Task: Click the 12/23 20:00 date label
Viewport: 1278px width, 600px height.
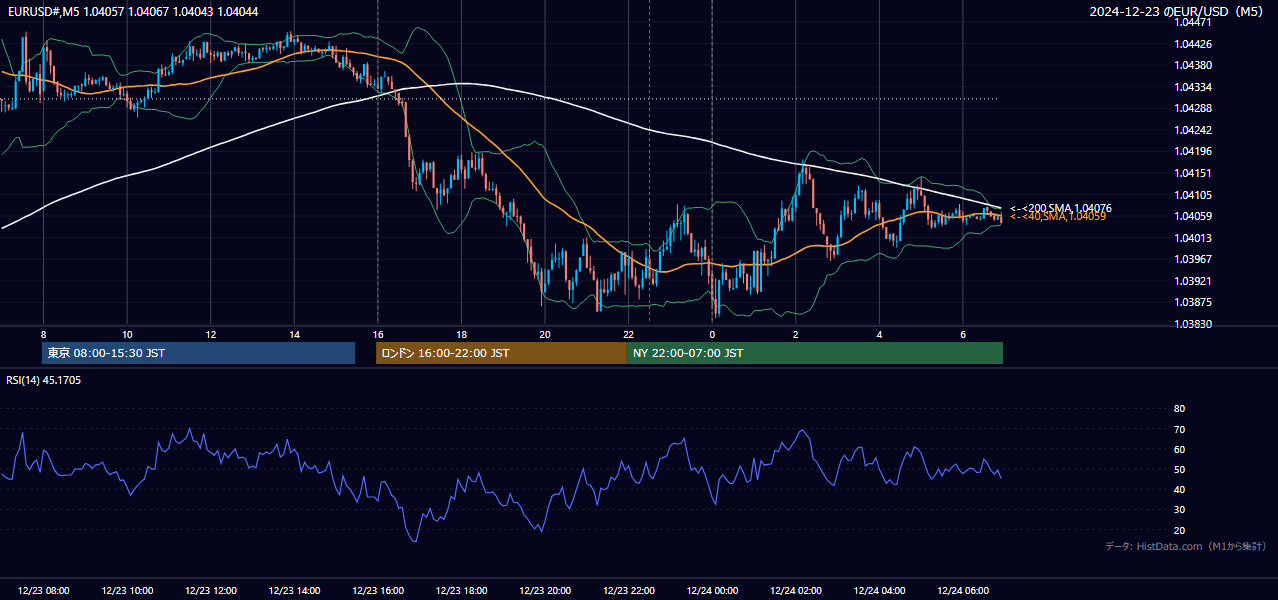Action: click(545, 591)
